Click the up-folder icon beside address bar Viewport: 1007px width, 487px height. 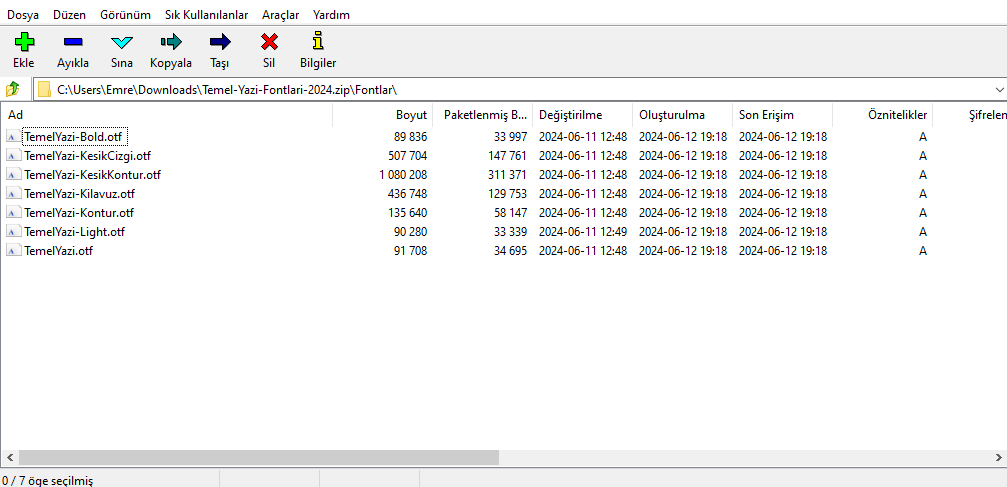tap(14, 90)
